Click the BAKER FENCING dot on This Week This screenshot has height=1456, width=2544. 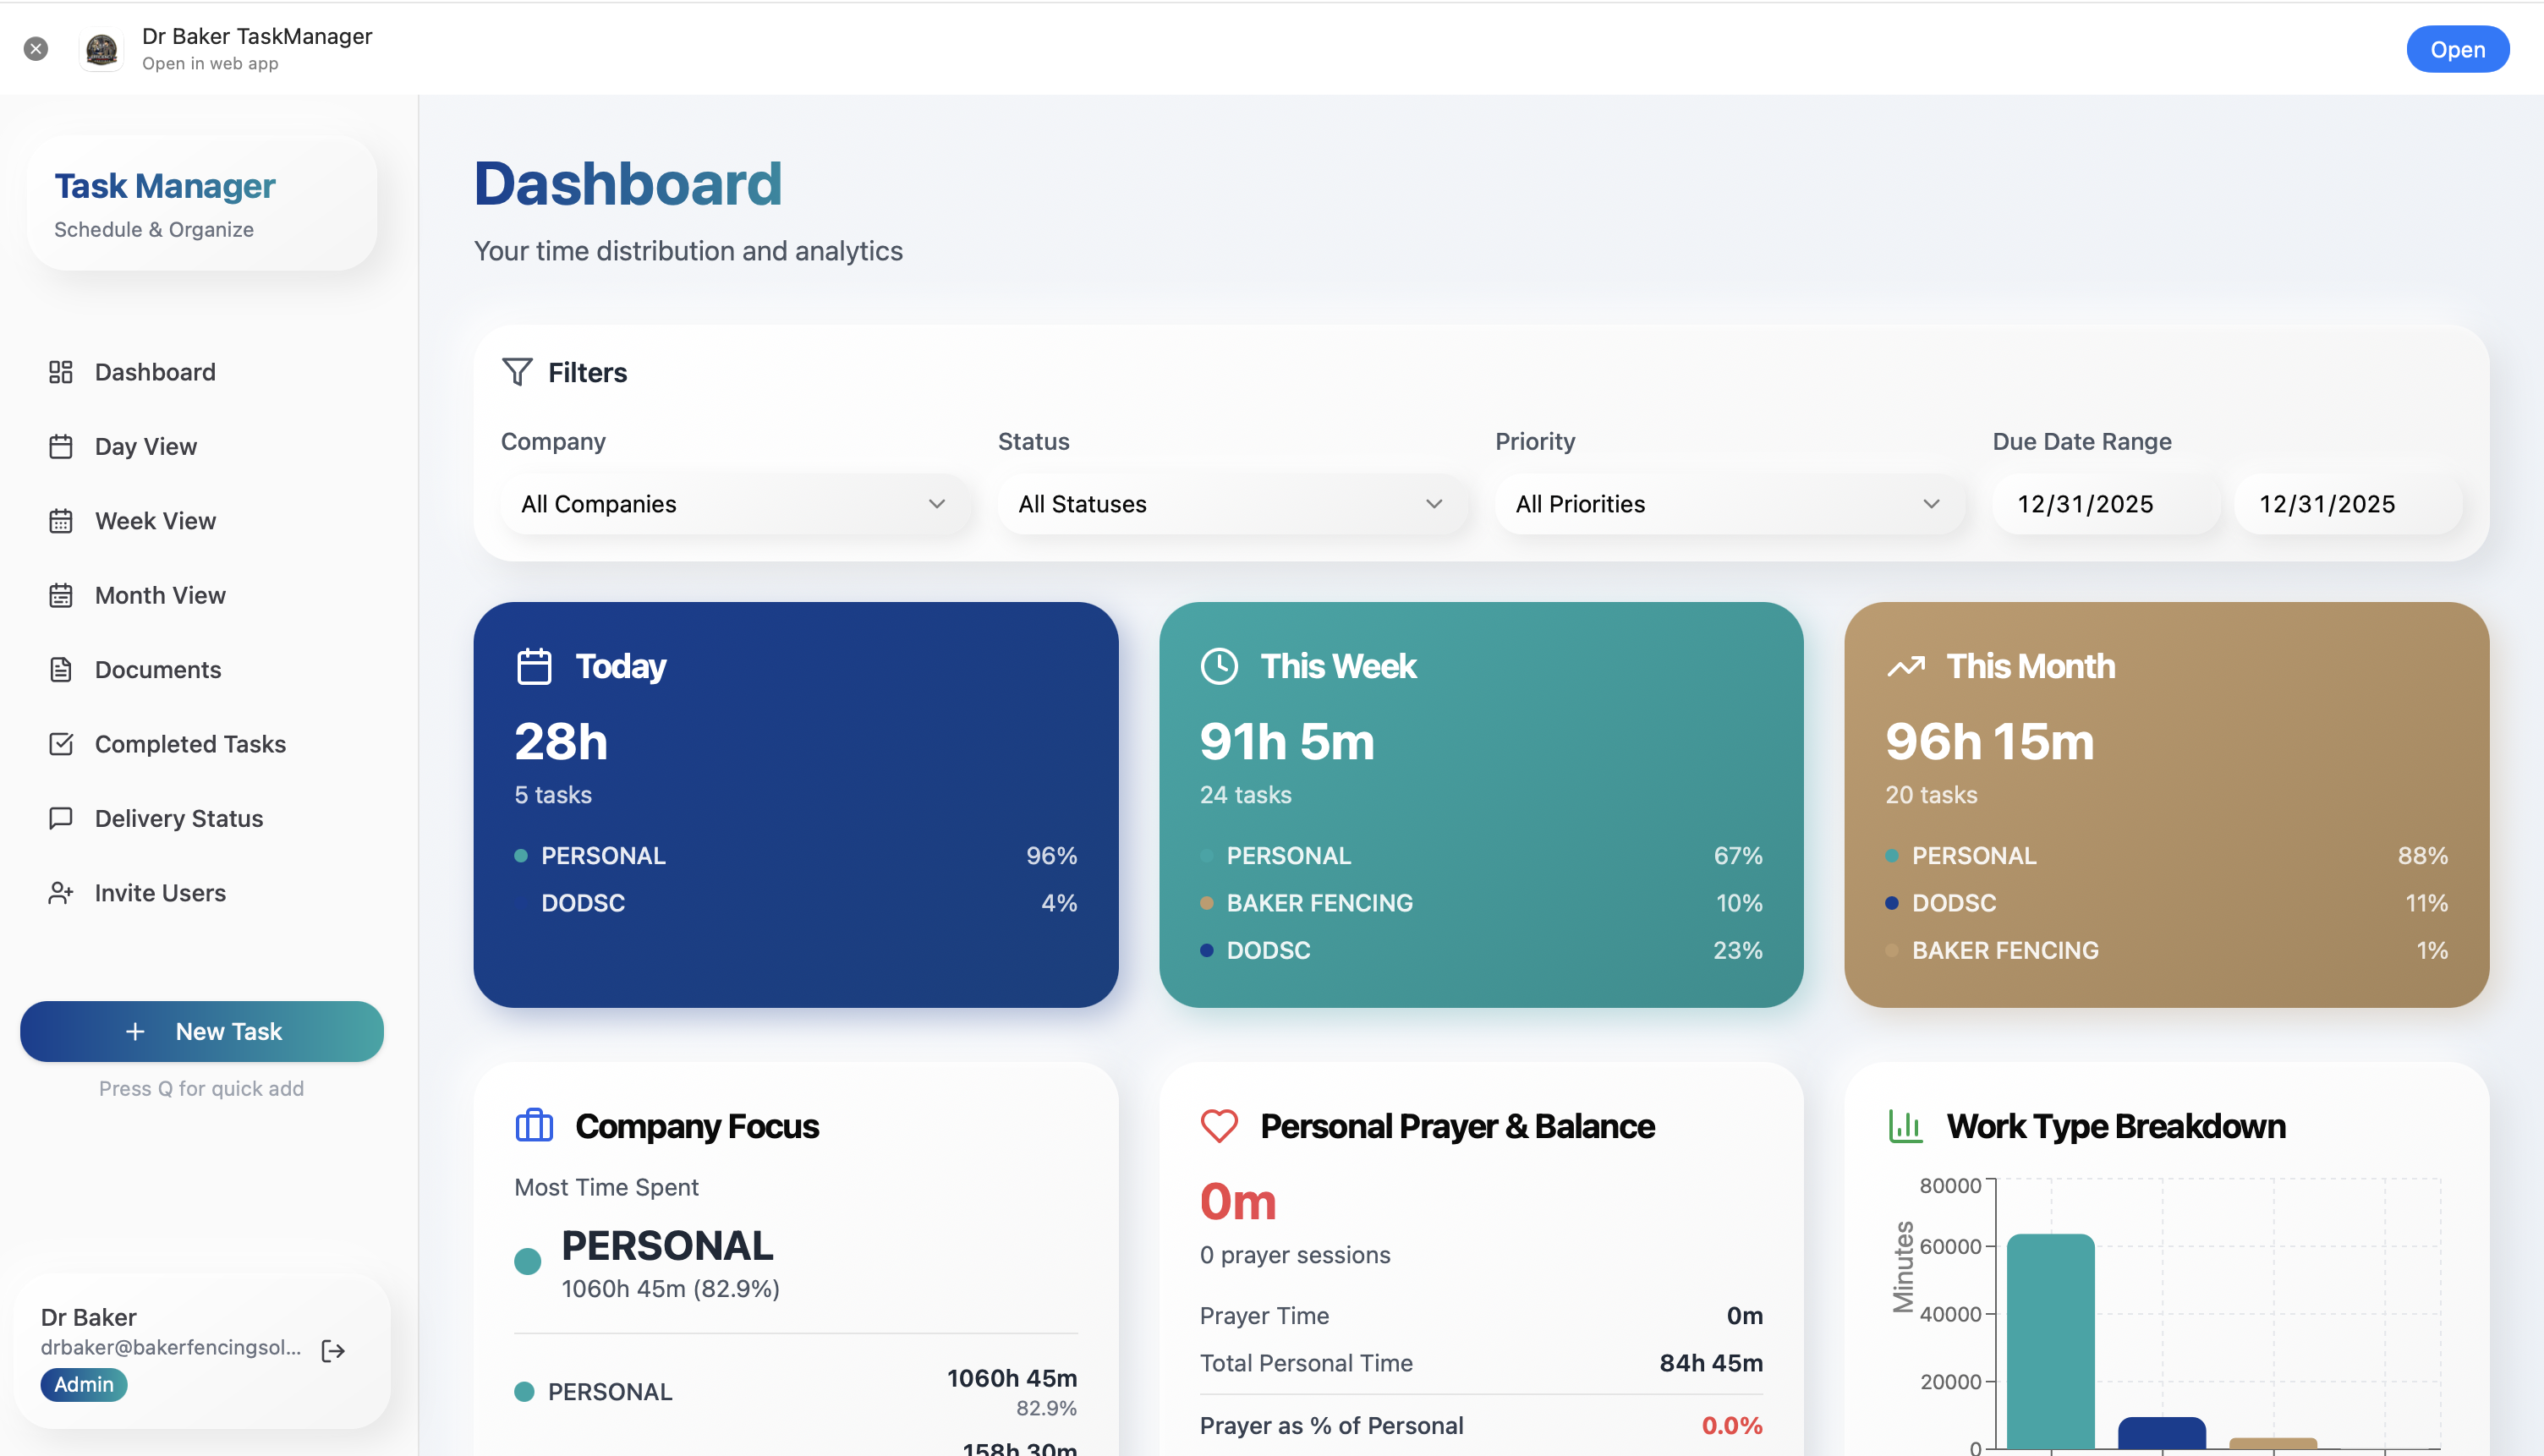[x=1207, y=903]
